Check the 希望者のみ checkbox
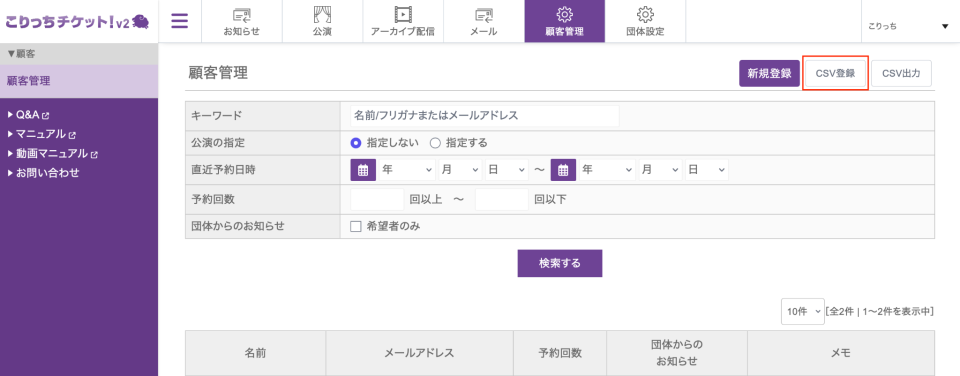Image resolution: width=960 pixels, height=376 pixels. pyautogui.click(x=356, y=227)
